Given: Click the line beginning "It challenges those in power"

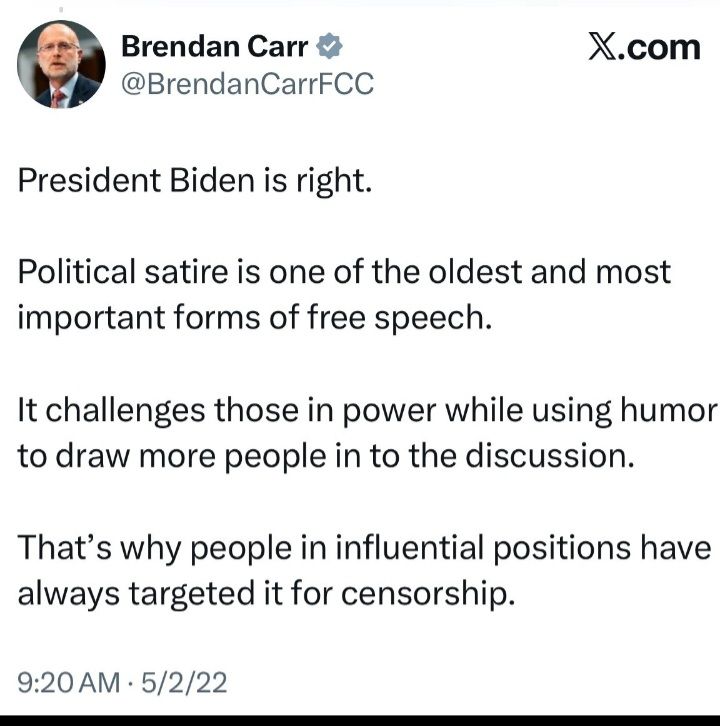Looking at the screenshot, I should (x=367, y=411).
